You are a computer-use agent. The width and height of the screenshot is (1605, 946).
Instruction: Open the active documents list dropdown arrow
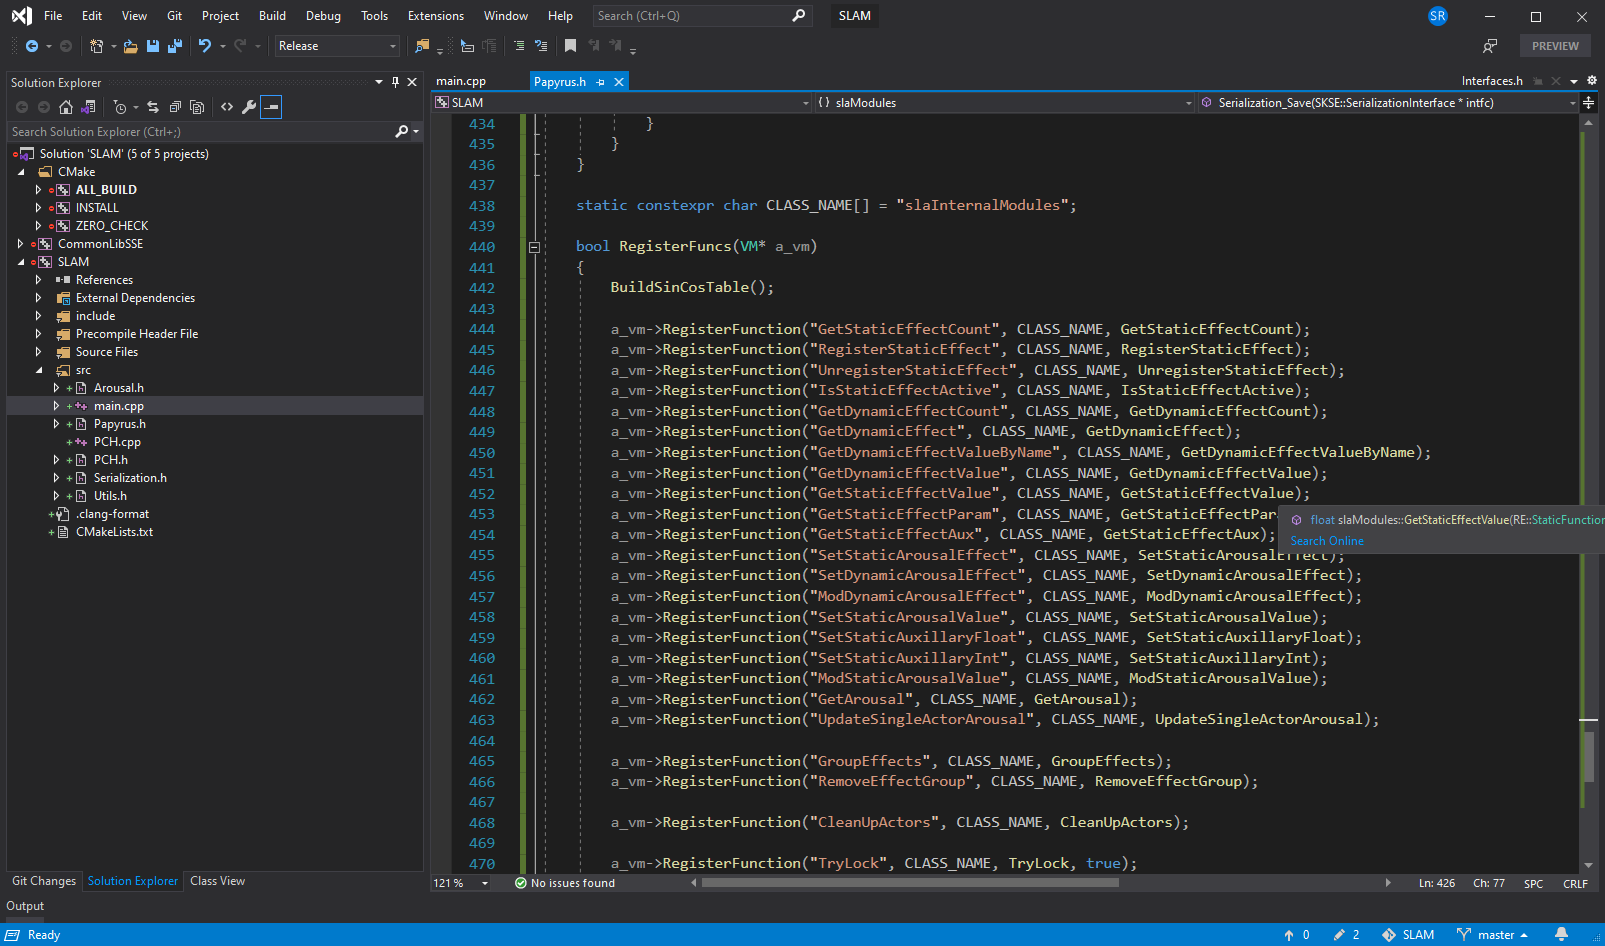1574,82
